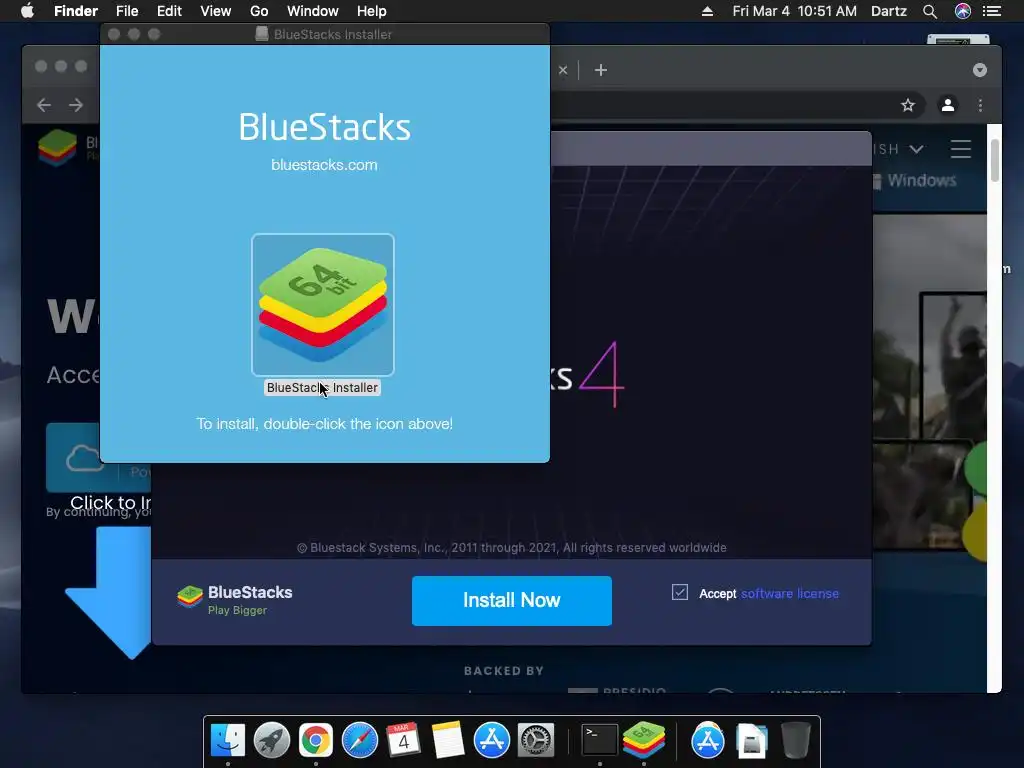Click the Dartz user name in menu bar
The image size is (1024, 768).
tap(889, 11)
